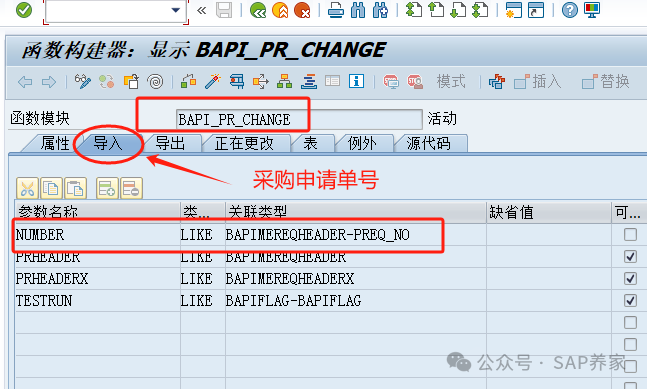Image resolution: width=647 pixels, height=389 pixels.
Task: Display Object List hierarchy icon
Action: point(285,82)
